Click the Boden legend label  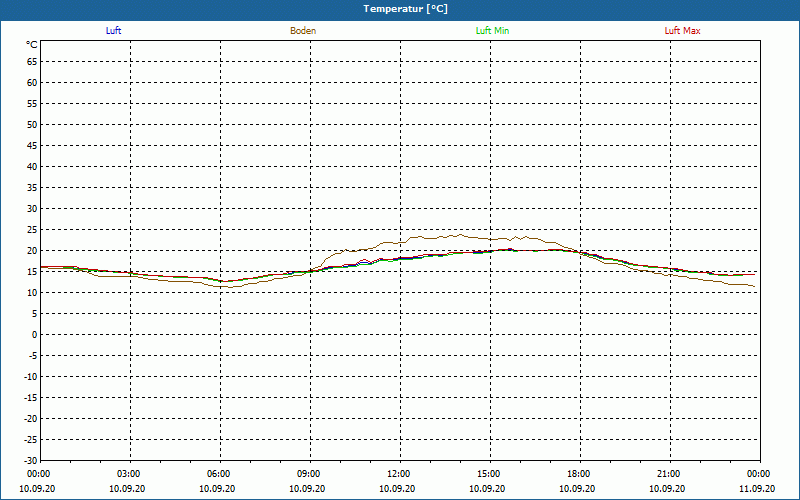coord(303,31)
